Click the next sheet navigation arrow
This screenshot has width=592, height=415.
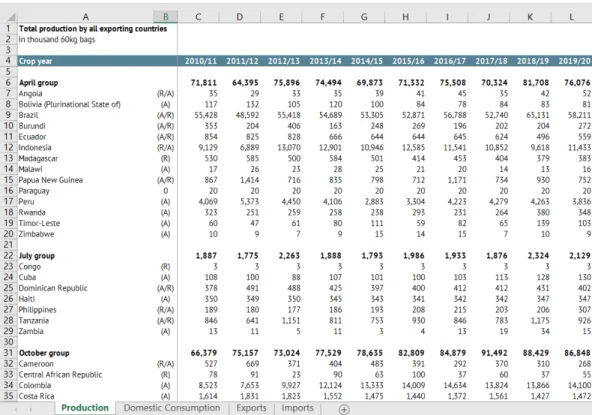[x=31, y=409]
